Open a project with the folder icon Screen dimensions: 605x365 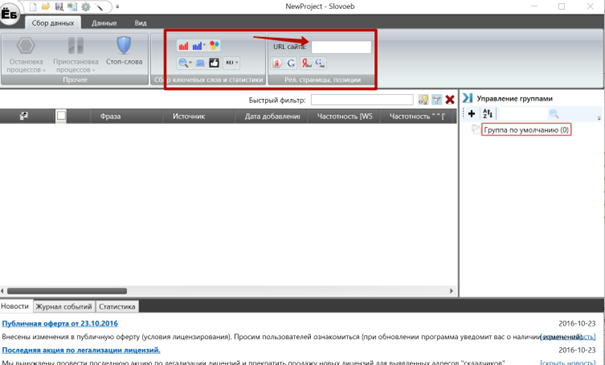pos(46,7)
